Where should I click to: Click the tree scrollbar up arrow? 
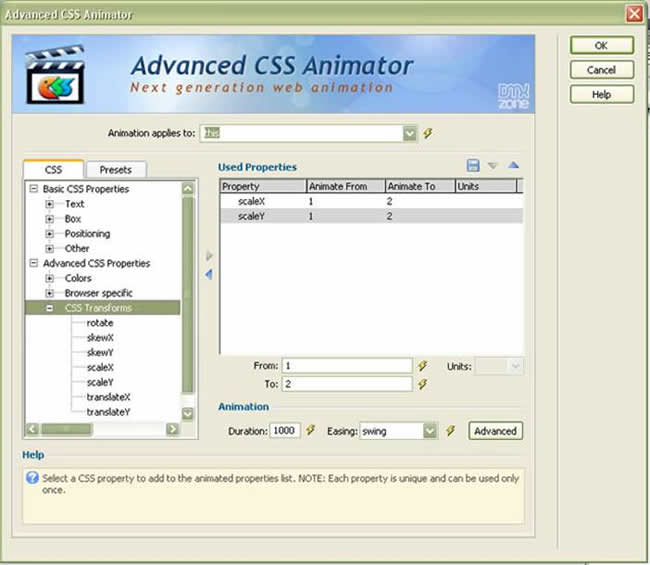click(188, 189)
